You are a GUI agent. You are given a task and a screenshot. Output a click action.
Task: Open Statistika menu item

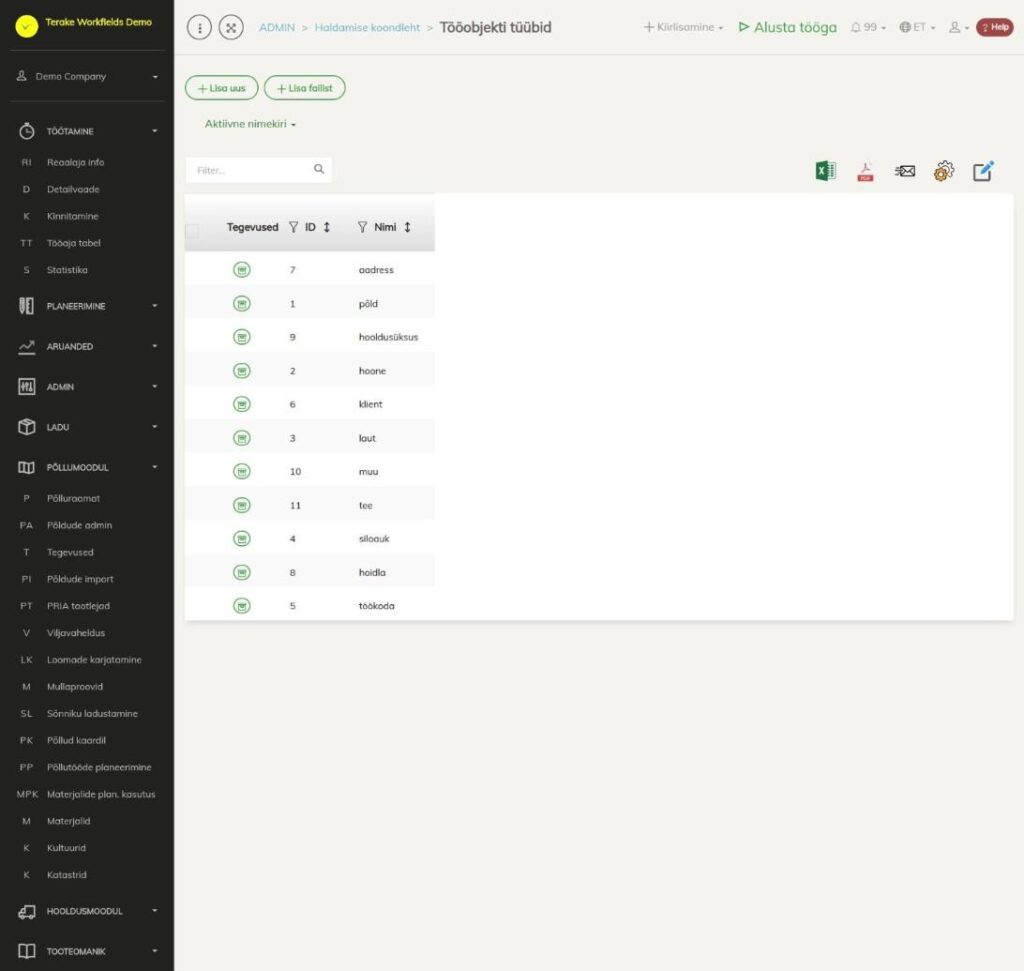point(67,270)
